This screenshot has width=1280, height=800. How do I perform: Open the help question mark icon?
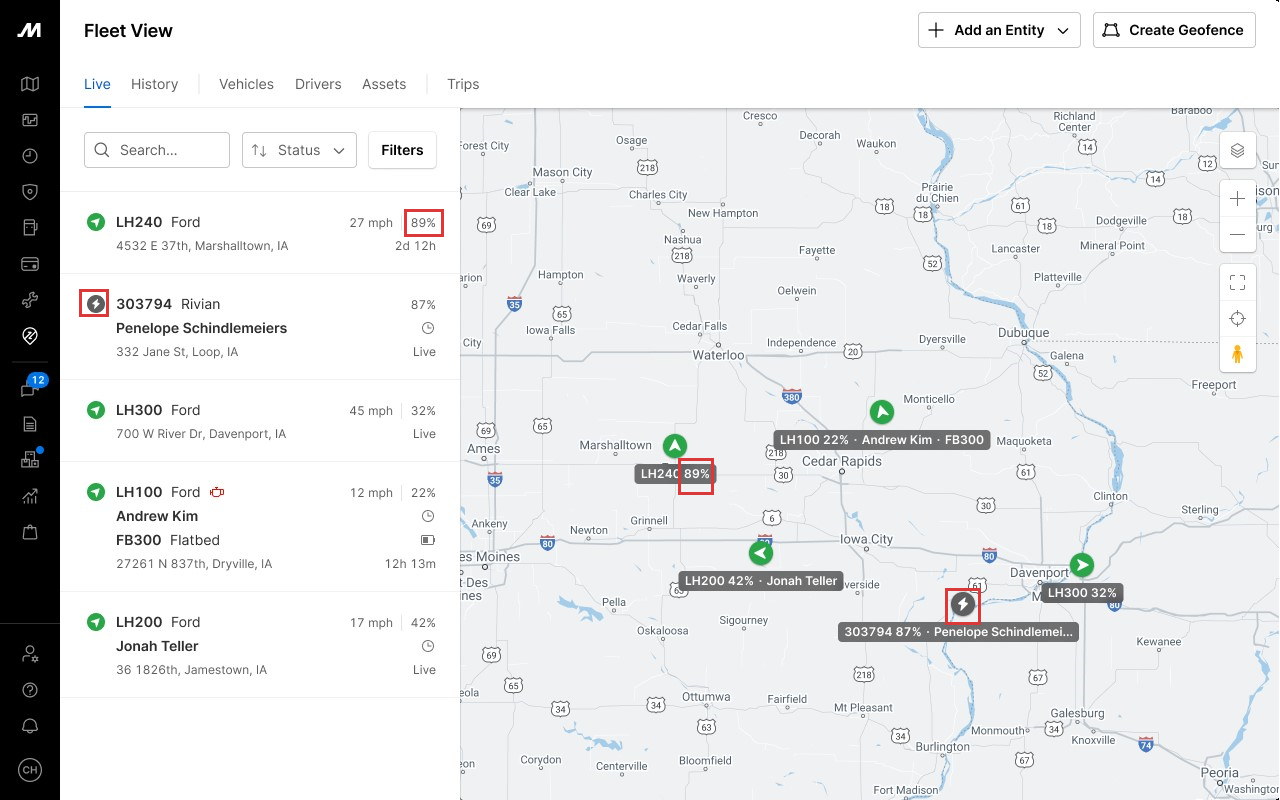[x=30, y=690]
